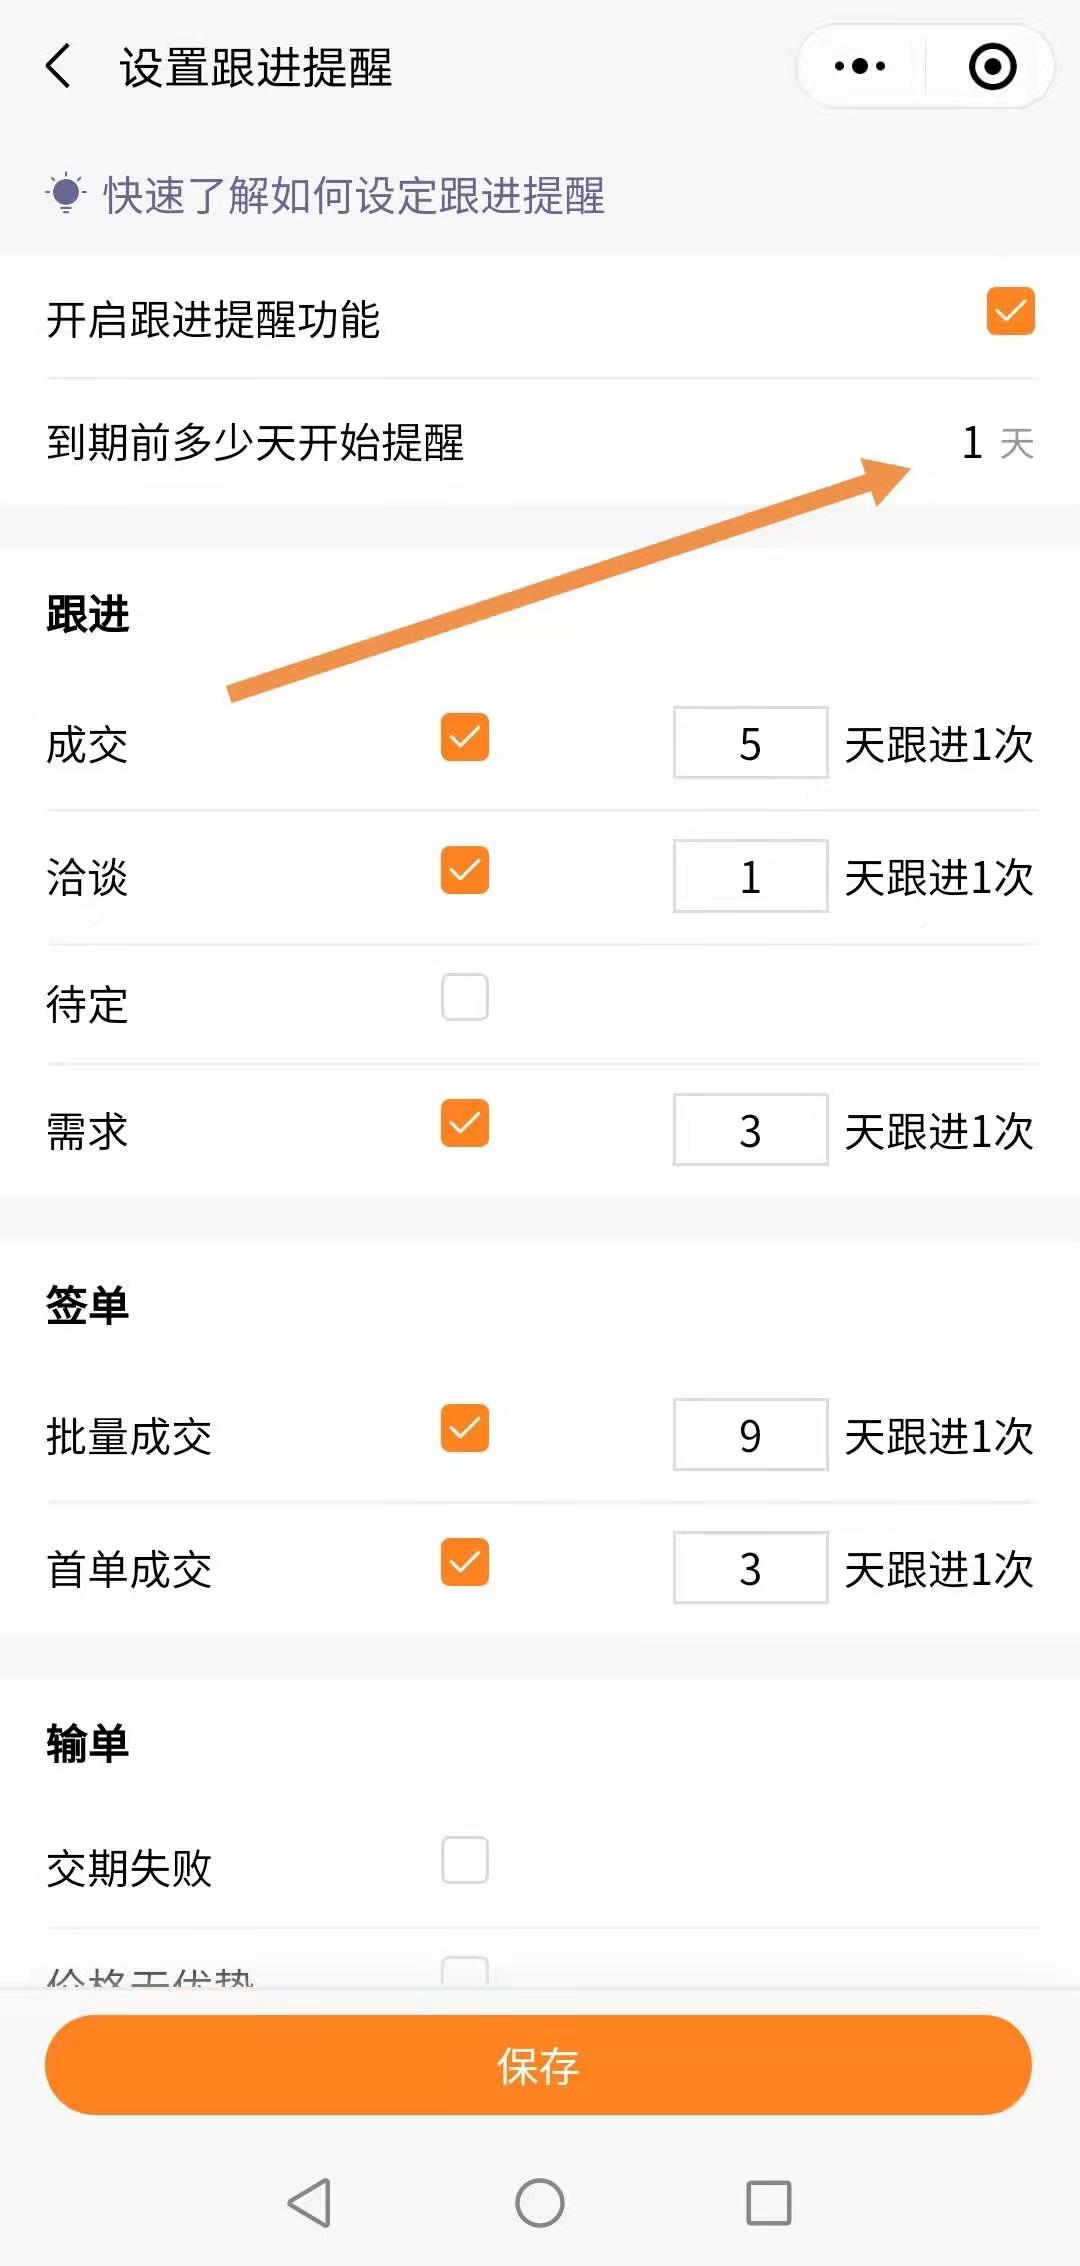Viewport: 1080px width, 2266px height.
Task: Toggle the 首单成交 checkbox
Action: 465,1562
